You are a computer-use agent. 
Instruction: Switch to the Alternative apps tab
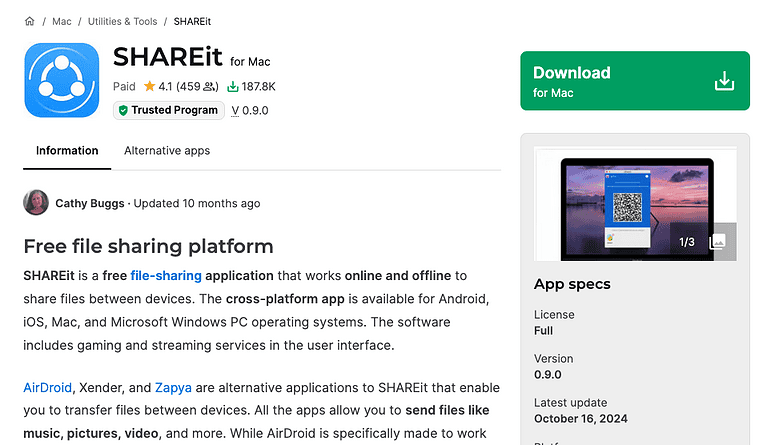pos(167,151)
